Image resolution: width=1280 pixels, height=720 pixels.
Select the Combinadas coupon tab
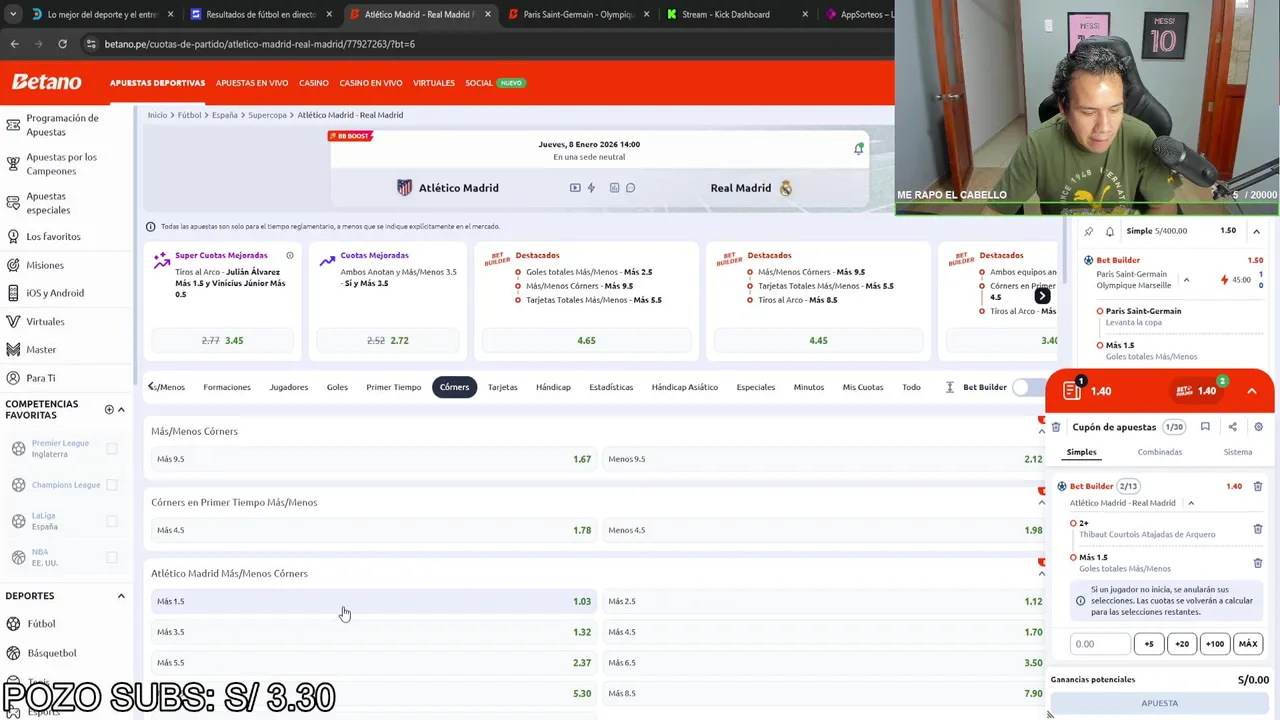(x=1159, y=452)
